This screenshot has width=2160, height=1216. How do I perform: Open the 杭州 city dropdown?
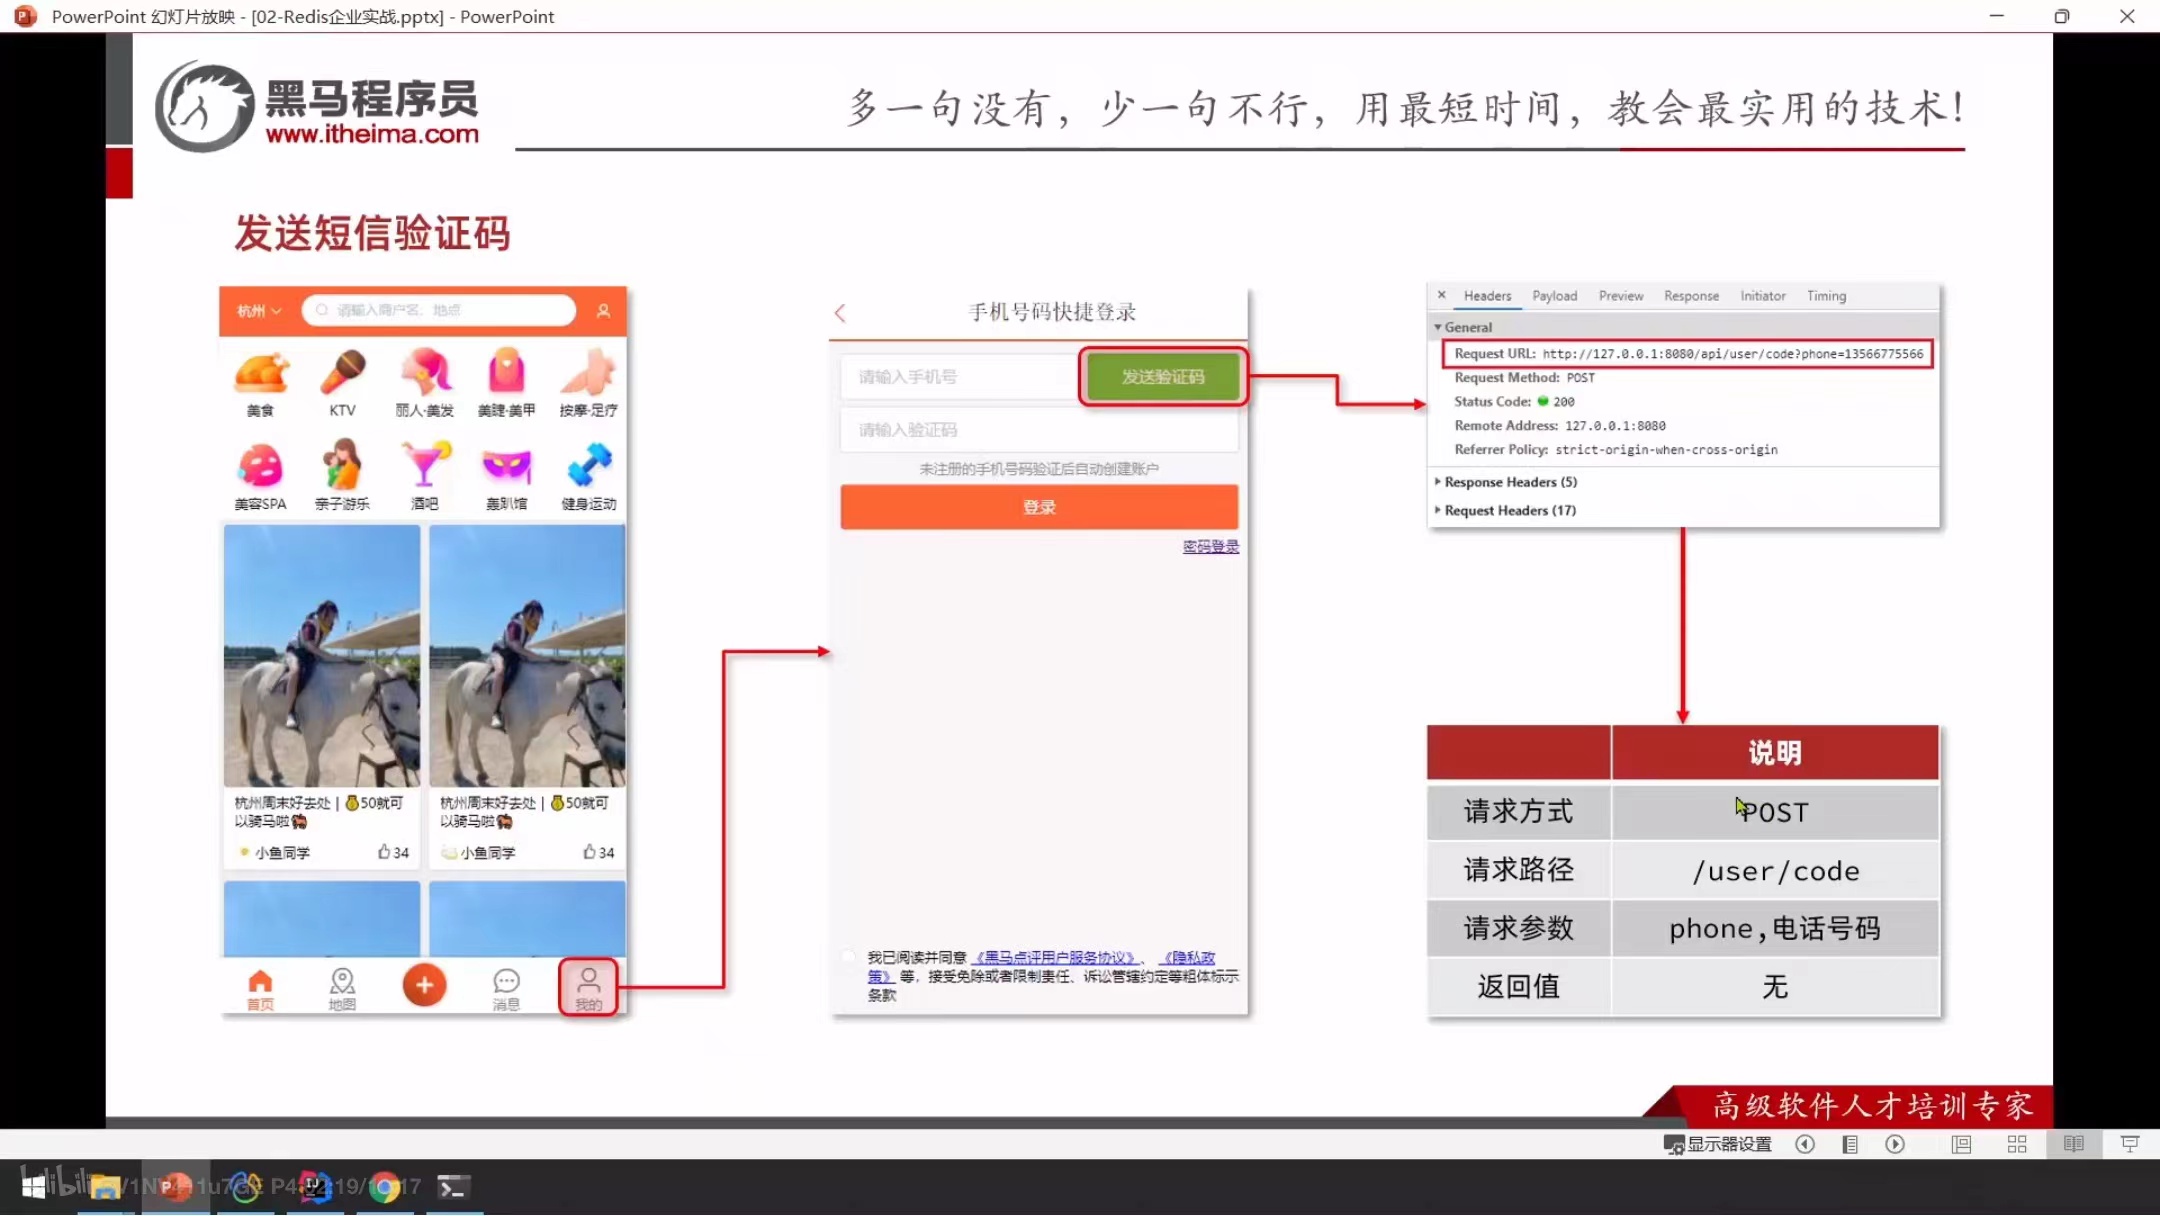pyautogui.click(x=259, y=311)
